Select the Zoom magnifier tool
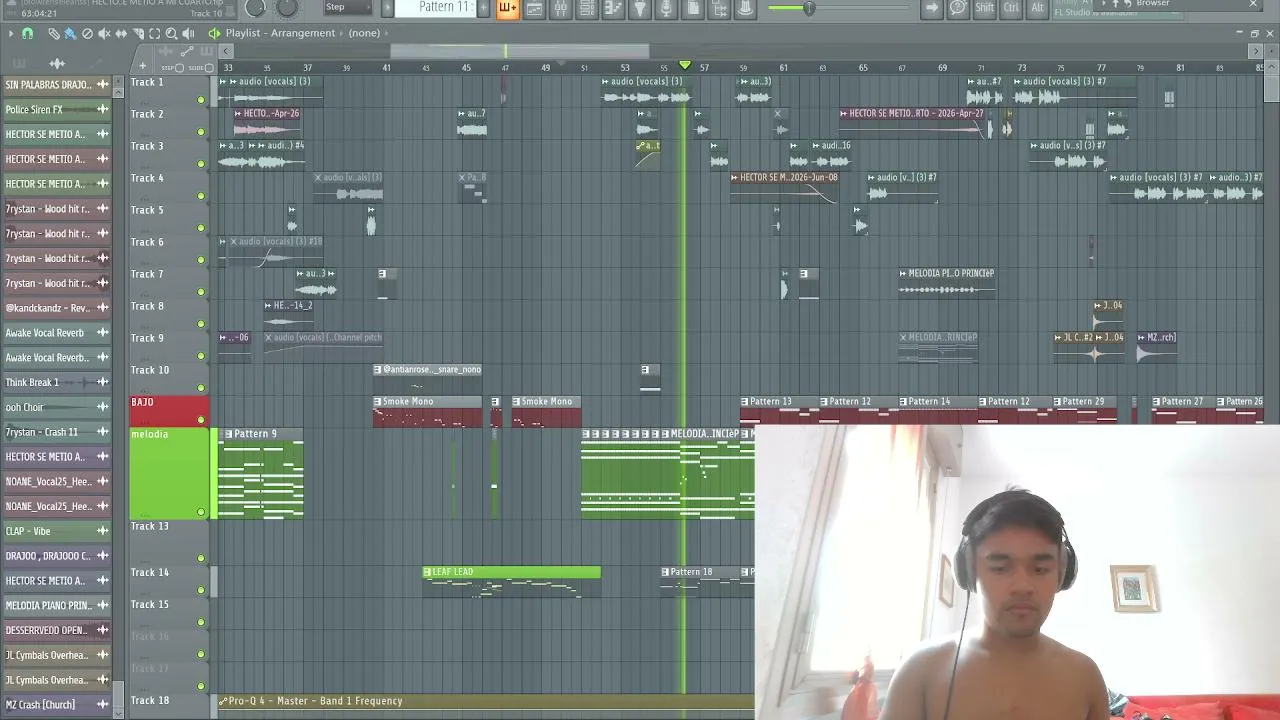The height and width of the screenshot is (720, 1280). tap(171, 34)
